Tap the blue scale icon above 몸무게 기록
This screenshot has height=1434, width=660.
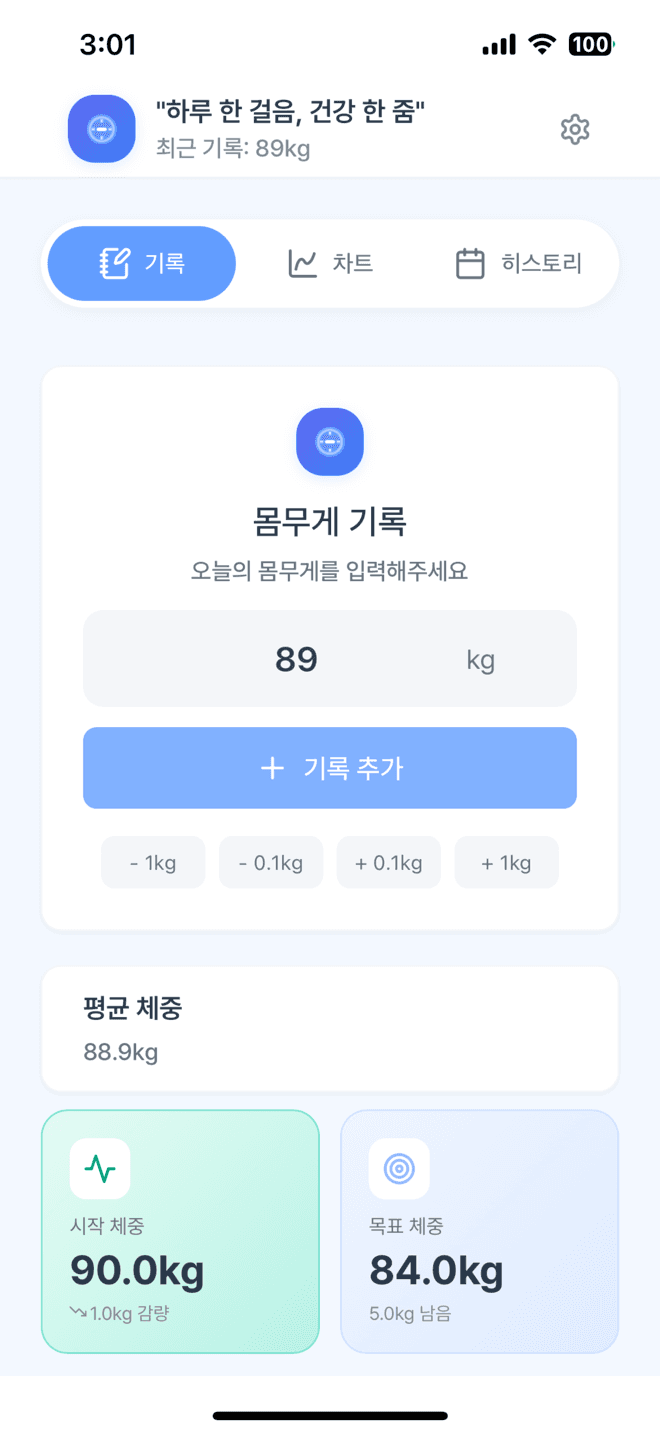pos(330,442)
